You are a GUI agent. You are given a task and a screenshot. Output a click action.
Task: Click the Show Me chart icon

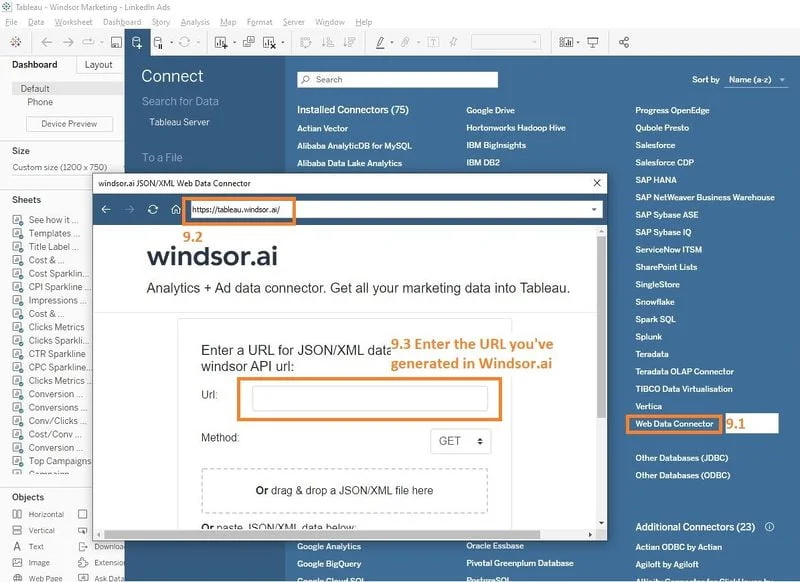566,42
